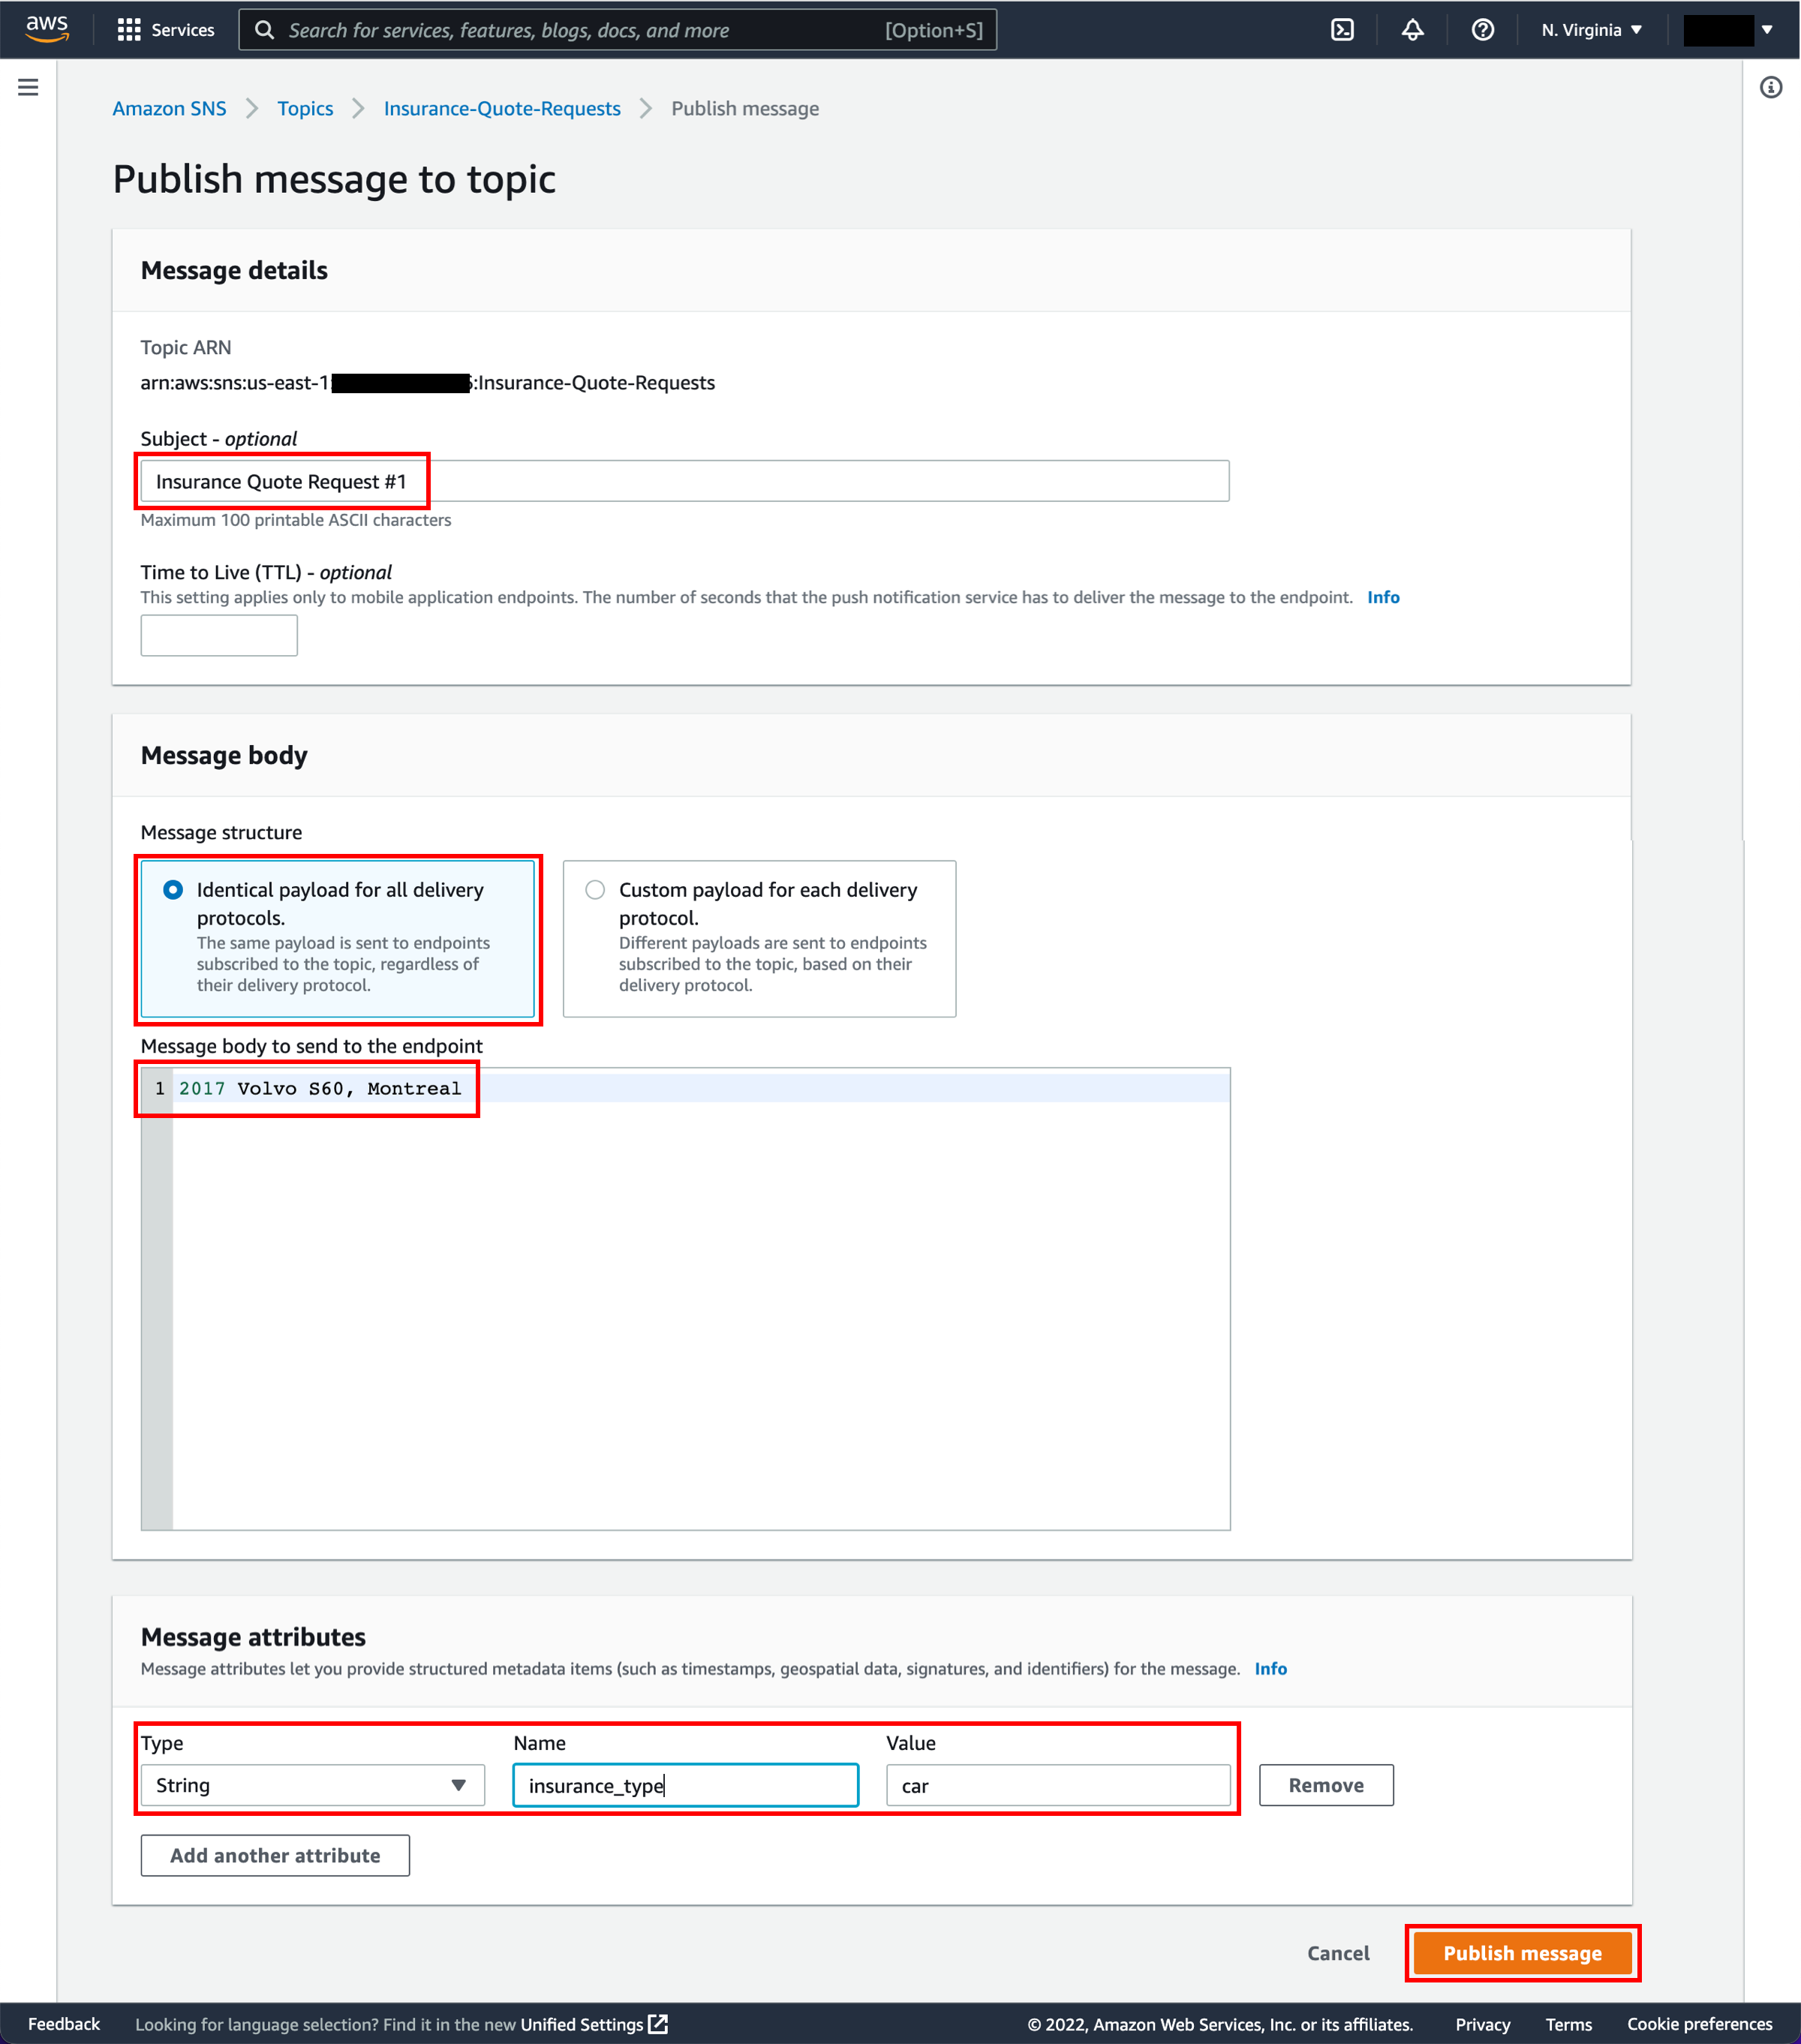Click the AWS account/user profile icon
This screenshot has width=1801, height=2044.
pyautogui.click(x=1728, y=29)
